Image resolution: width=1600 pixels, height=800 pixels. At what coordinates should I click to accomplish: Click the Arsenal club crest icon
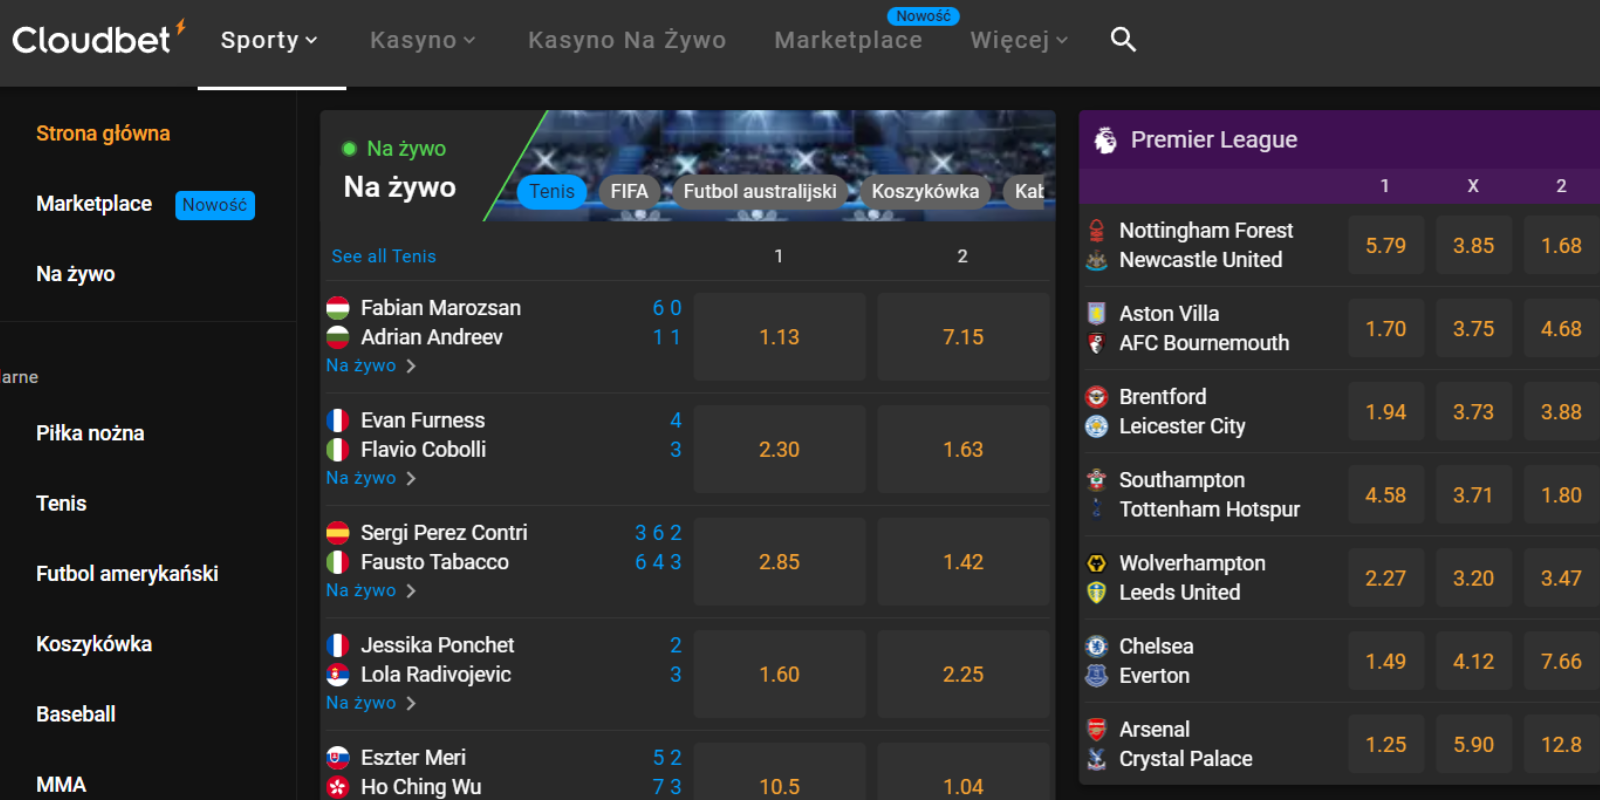[1097, 730]
